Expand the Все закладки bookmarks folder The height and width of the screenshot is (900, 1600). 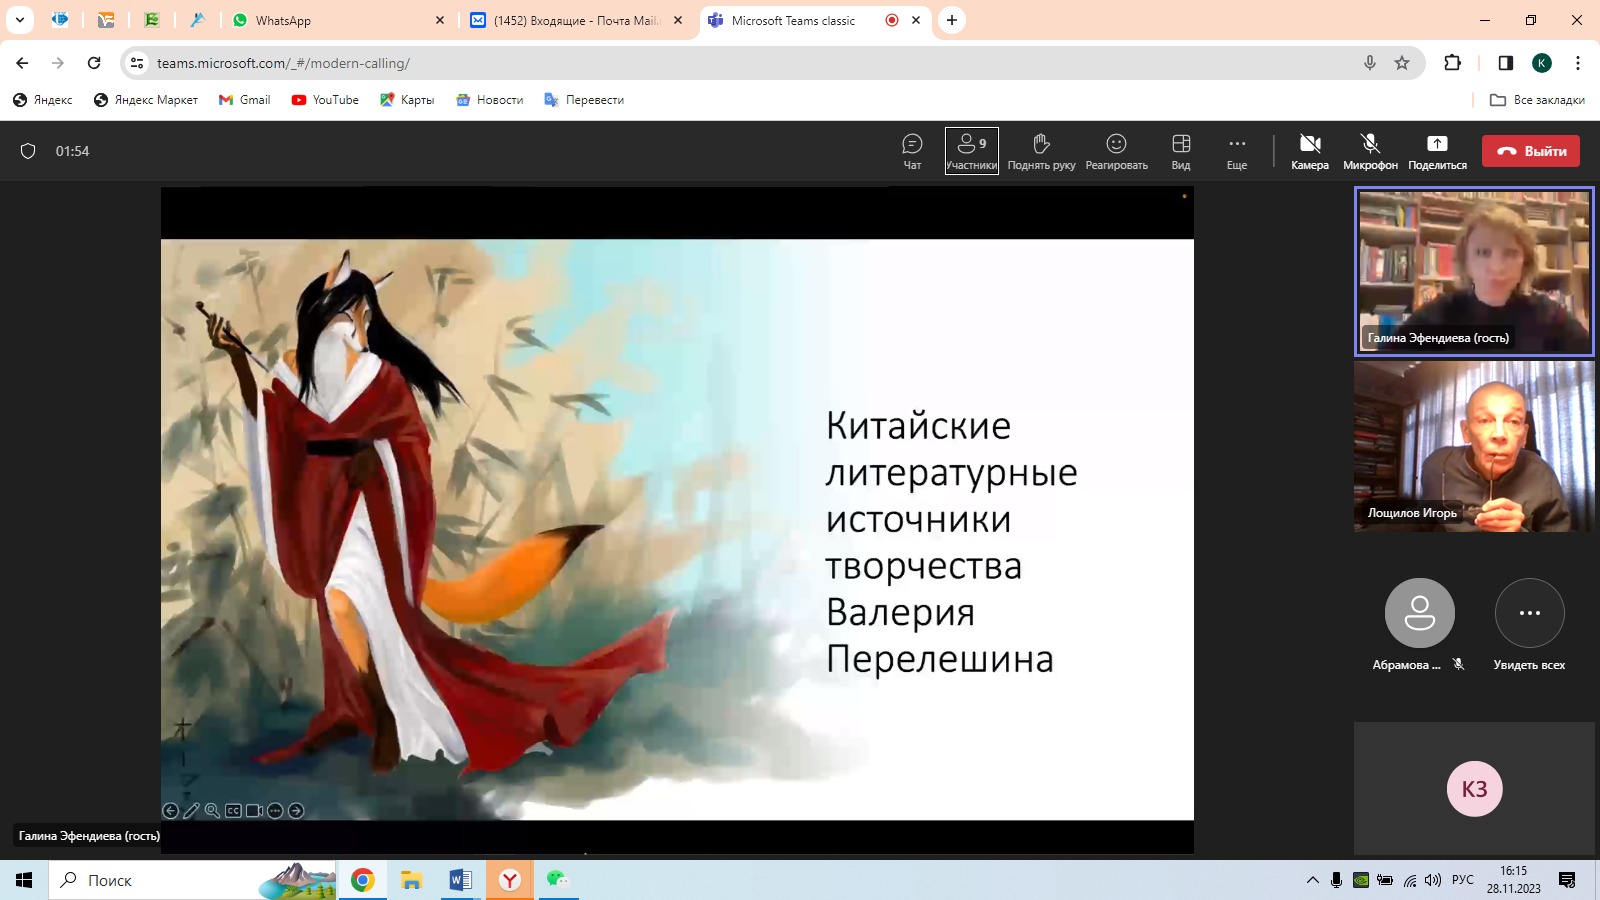[x=1537, y=100]
